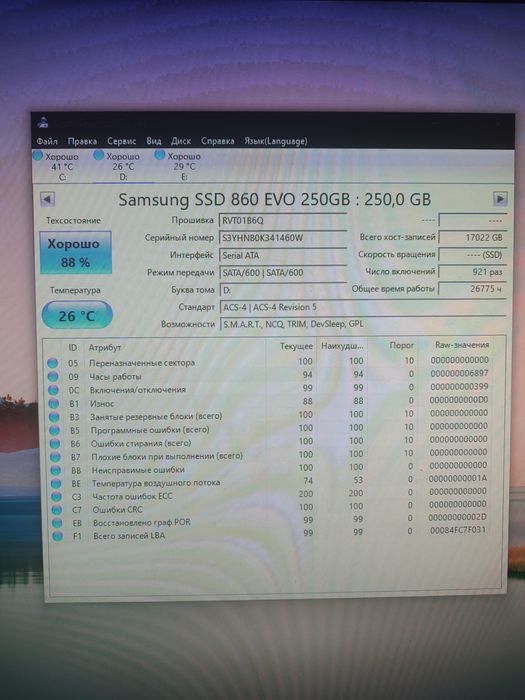Image resolution: width=525 pixels, height=700 pixels.
Task: Click the Хорошо 88 % health status button
Action: coord(75,252)
